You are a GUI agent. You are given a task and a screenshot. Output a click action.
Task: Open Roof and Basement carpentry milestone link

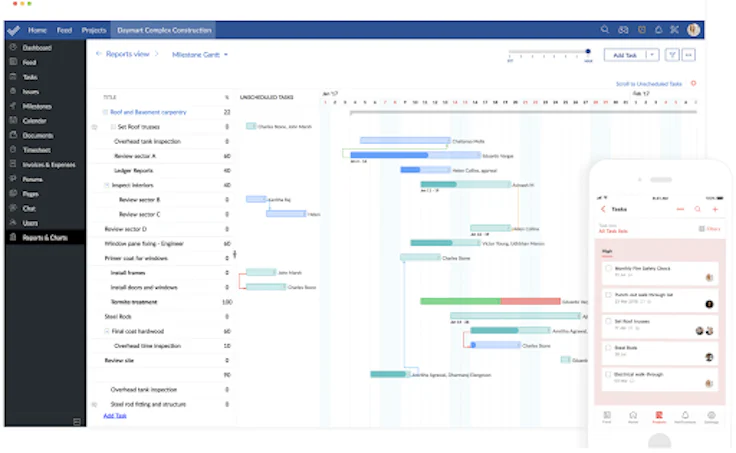[148, 112]
